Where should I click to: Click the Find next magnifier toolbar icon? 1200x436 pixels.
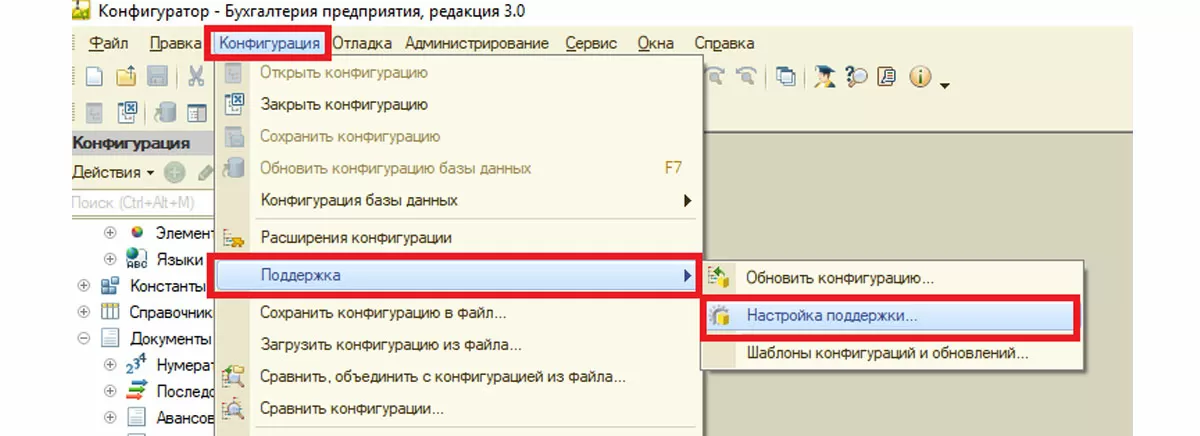[716, 76]
